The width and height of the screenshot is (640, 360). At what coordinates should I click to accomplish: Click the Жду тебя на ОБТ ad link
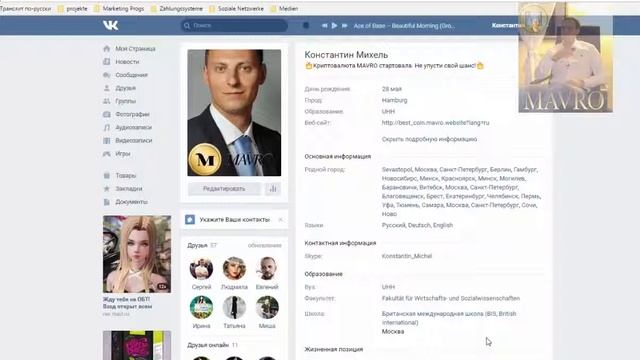[127, 303]
